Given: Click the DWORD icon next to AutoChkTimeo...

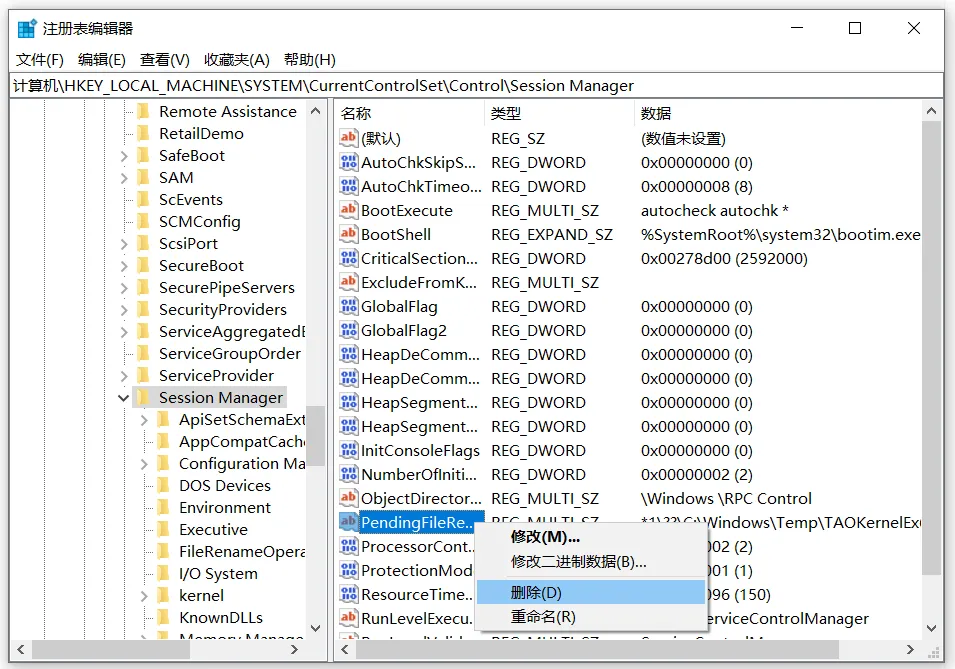Looking at the screenshot, I should click(x=348, y=186).
